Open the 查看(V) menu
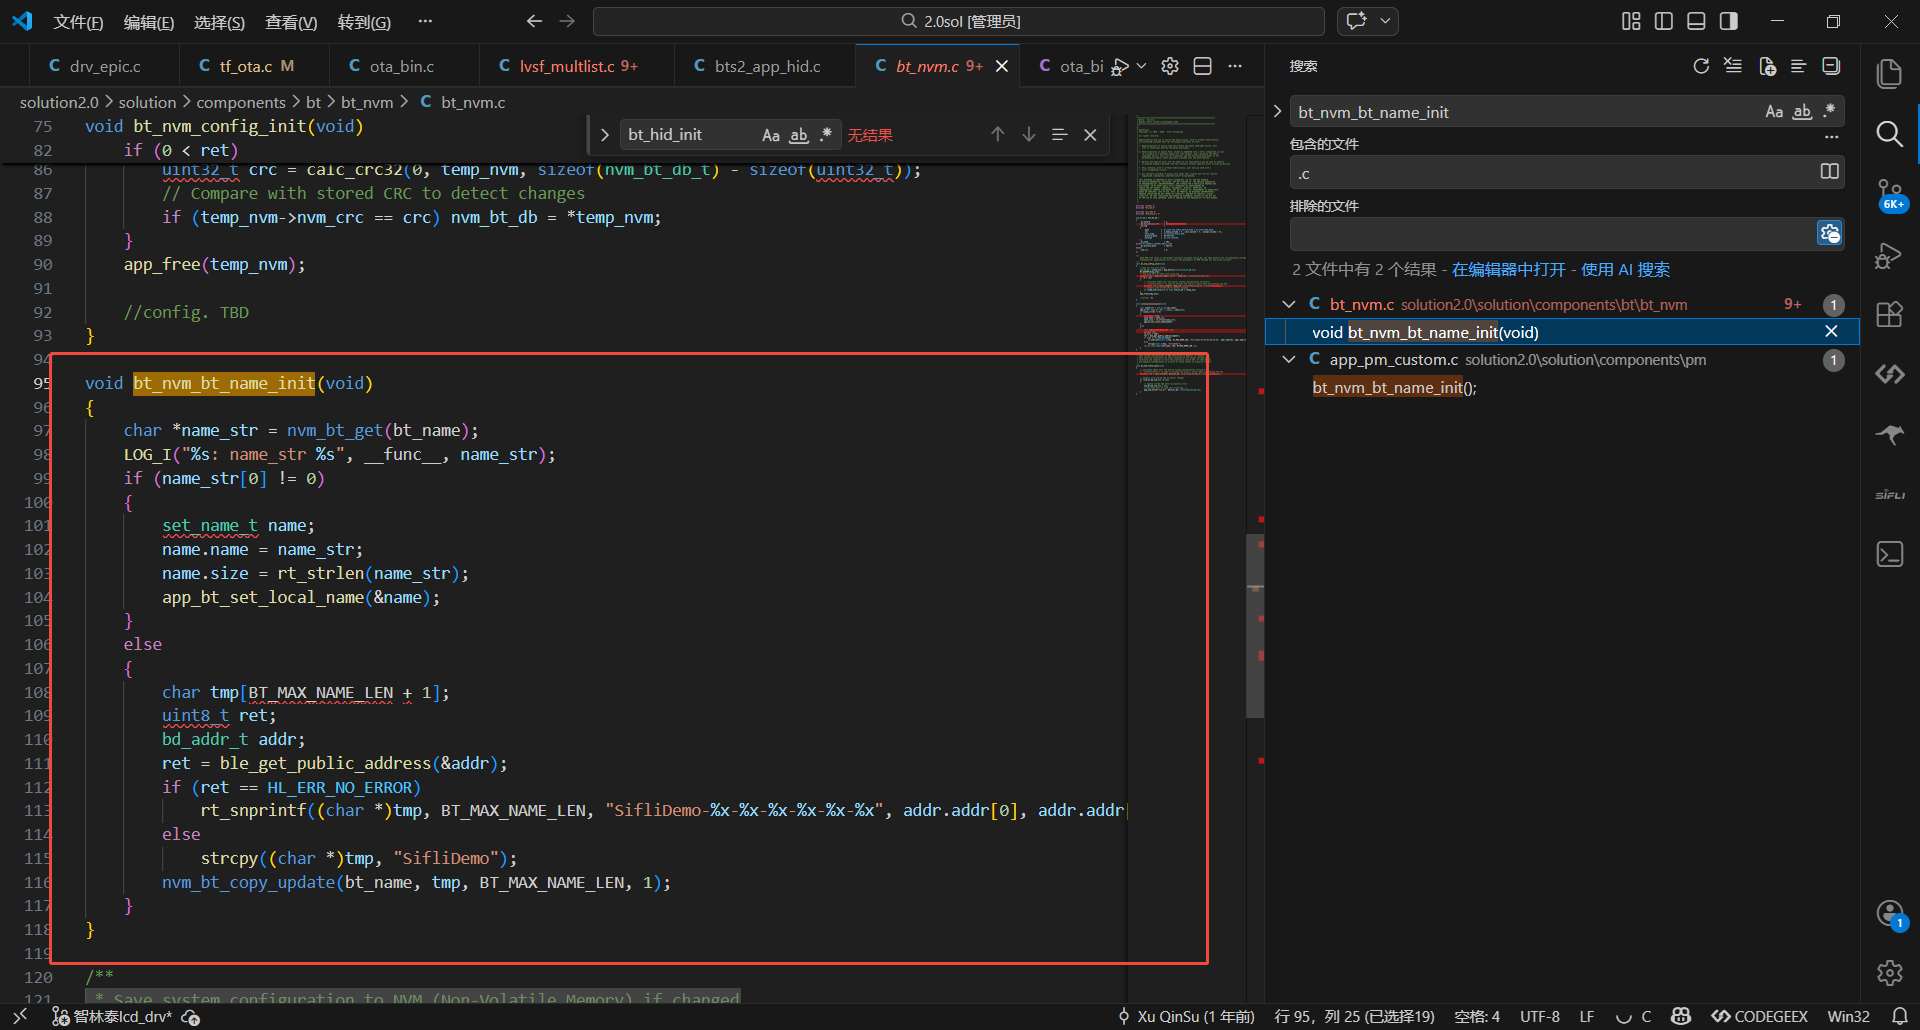Image resolution: width=1920 pixels, height=1030 pixels. (291, 21)
